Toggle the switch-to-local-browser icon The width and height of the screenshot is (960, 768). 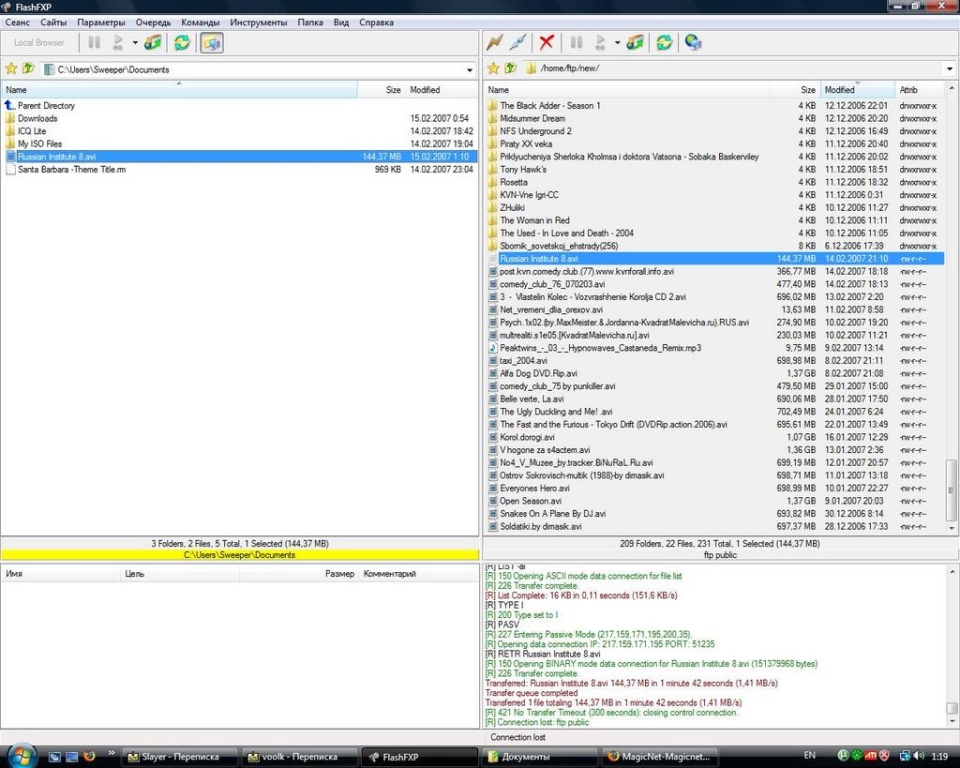coord(211,42)
